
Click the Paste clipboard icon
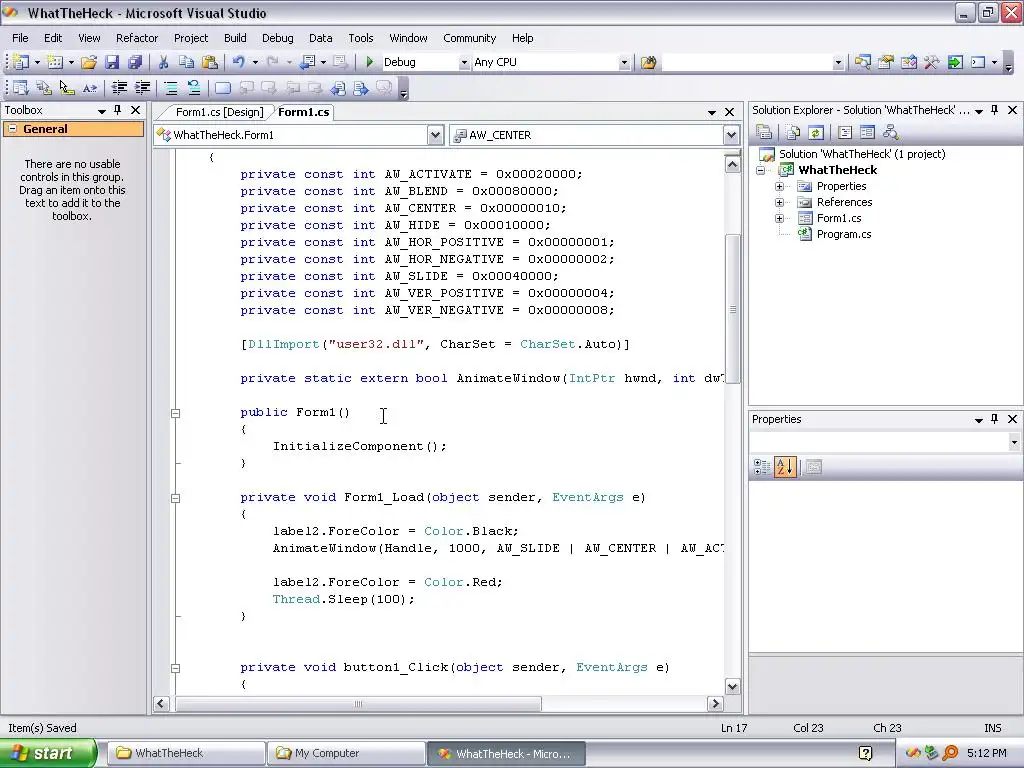pyautogui.click(x=210, y=62)
